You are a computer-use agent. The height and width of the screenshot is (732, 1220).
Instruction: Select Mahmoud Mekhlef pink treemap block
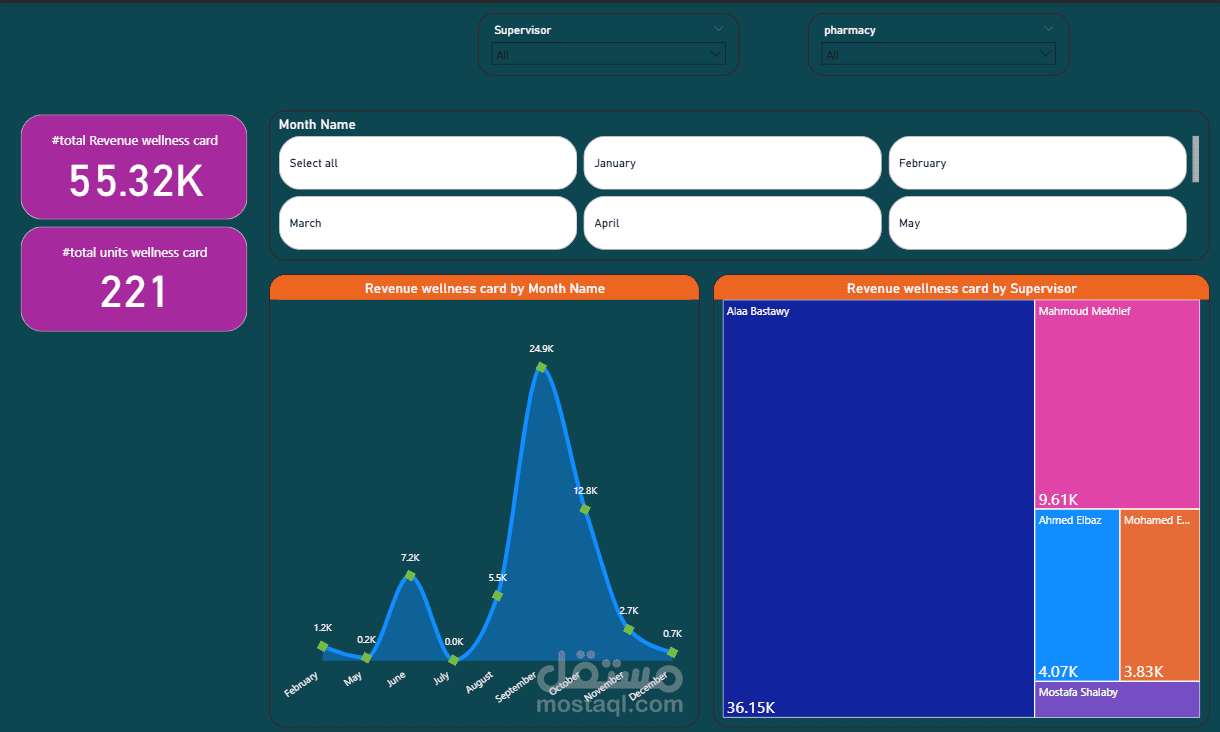pos(1117,405)
